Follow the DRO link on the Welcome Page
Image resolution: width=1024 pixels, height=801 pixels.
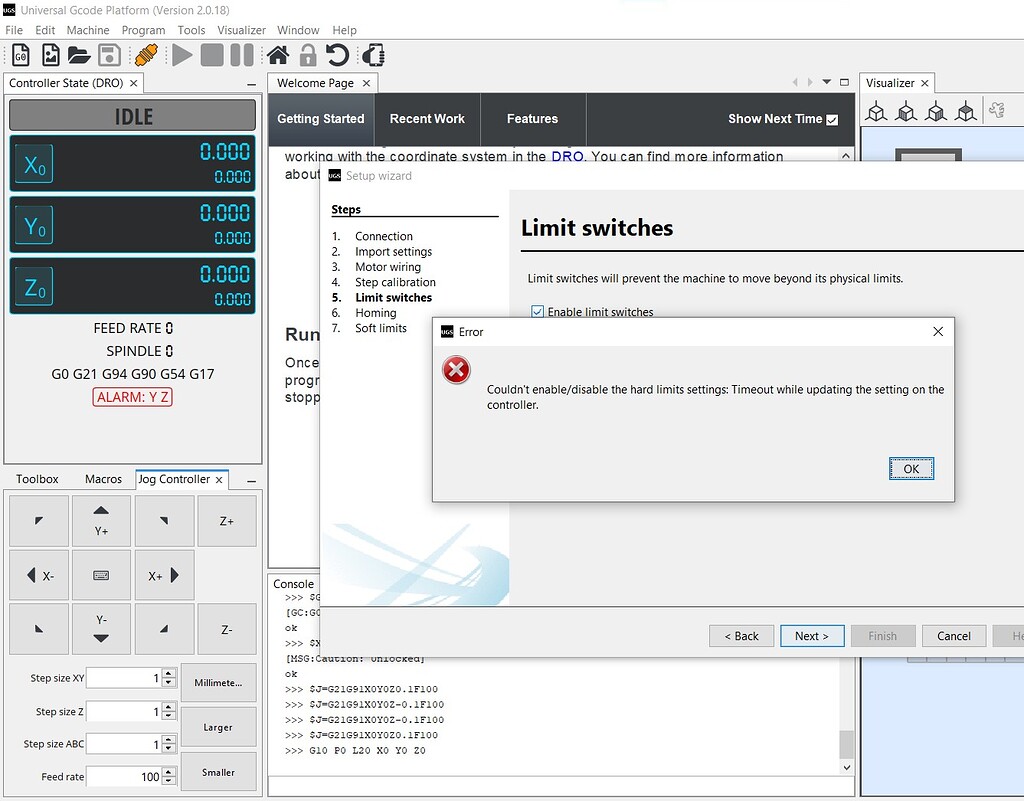[x=567, y=157]
